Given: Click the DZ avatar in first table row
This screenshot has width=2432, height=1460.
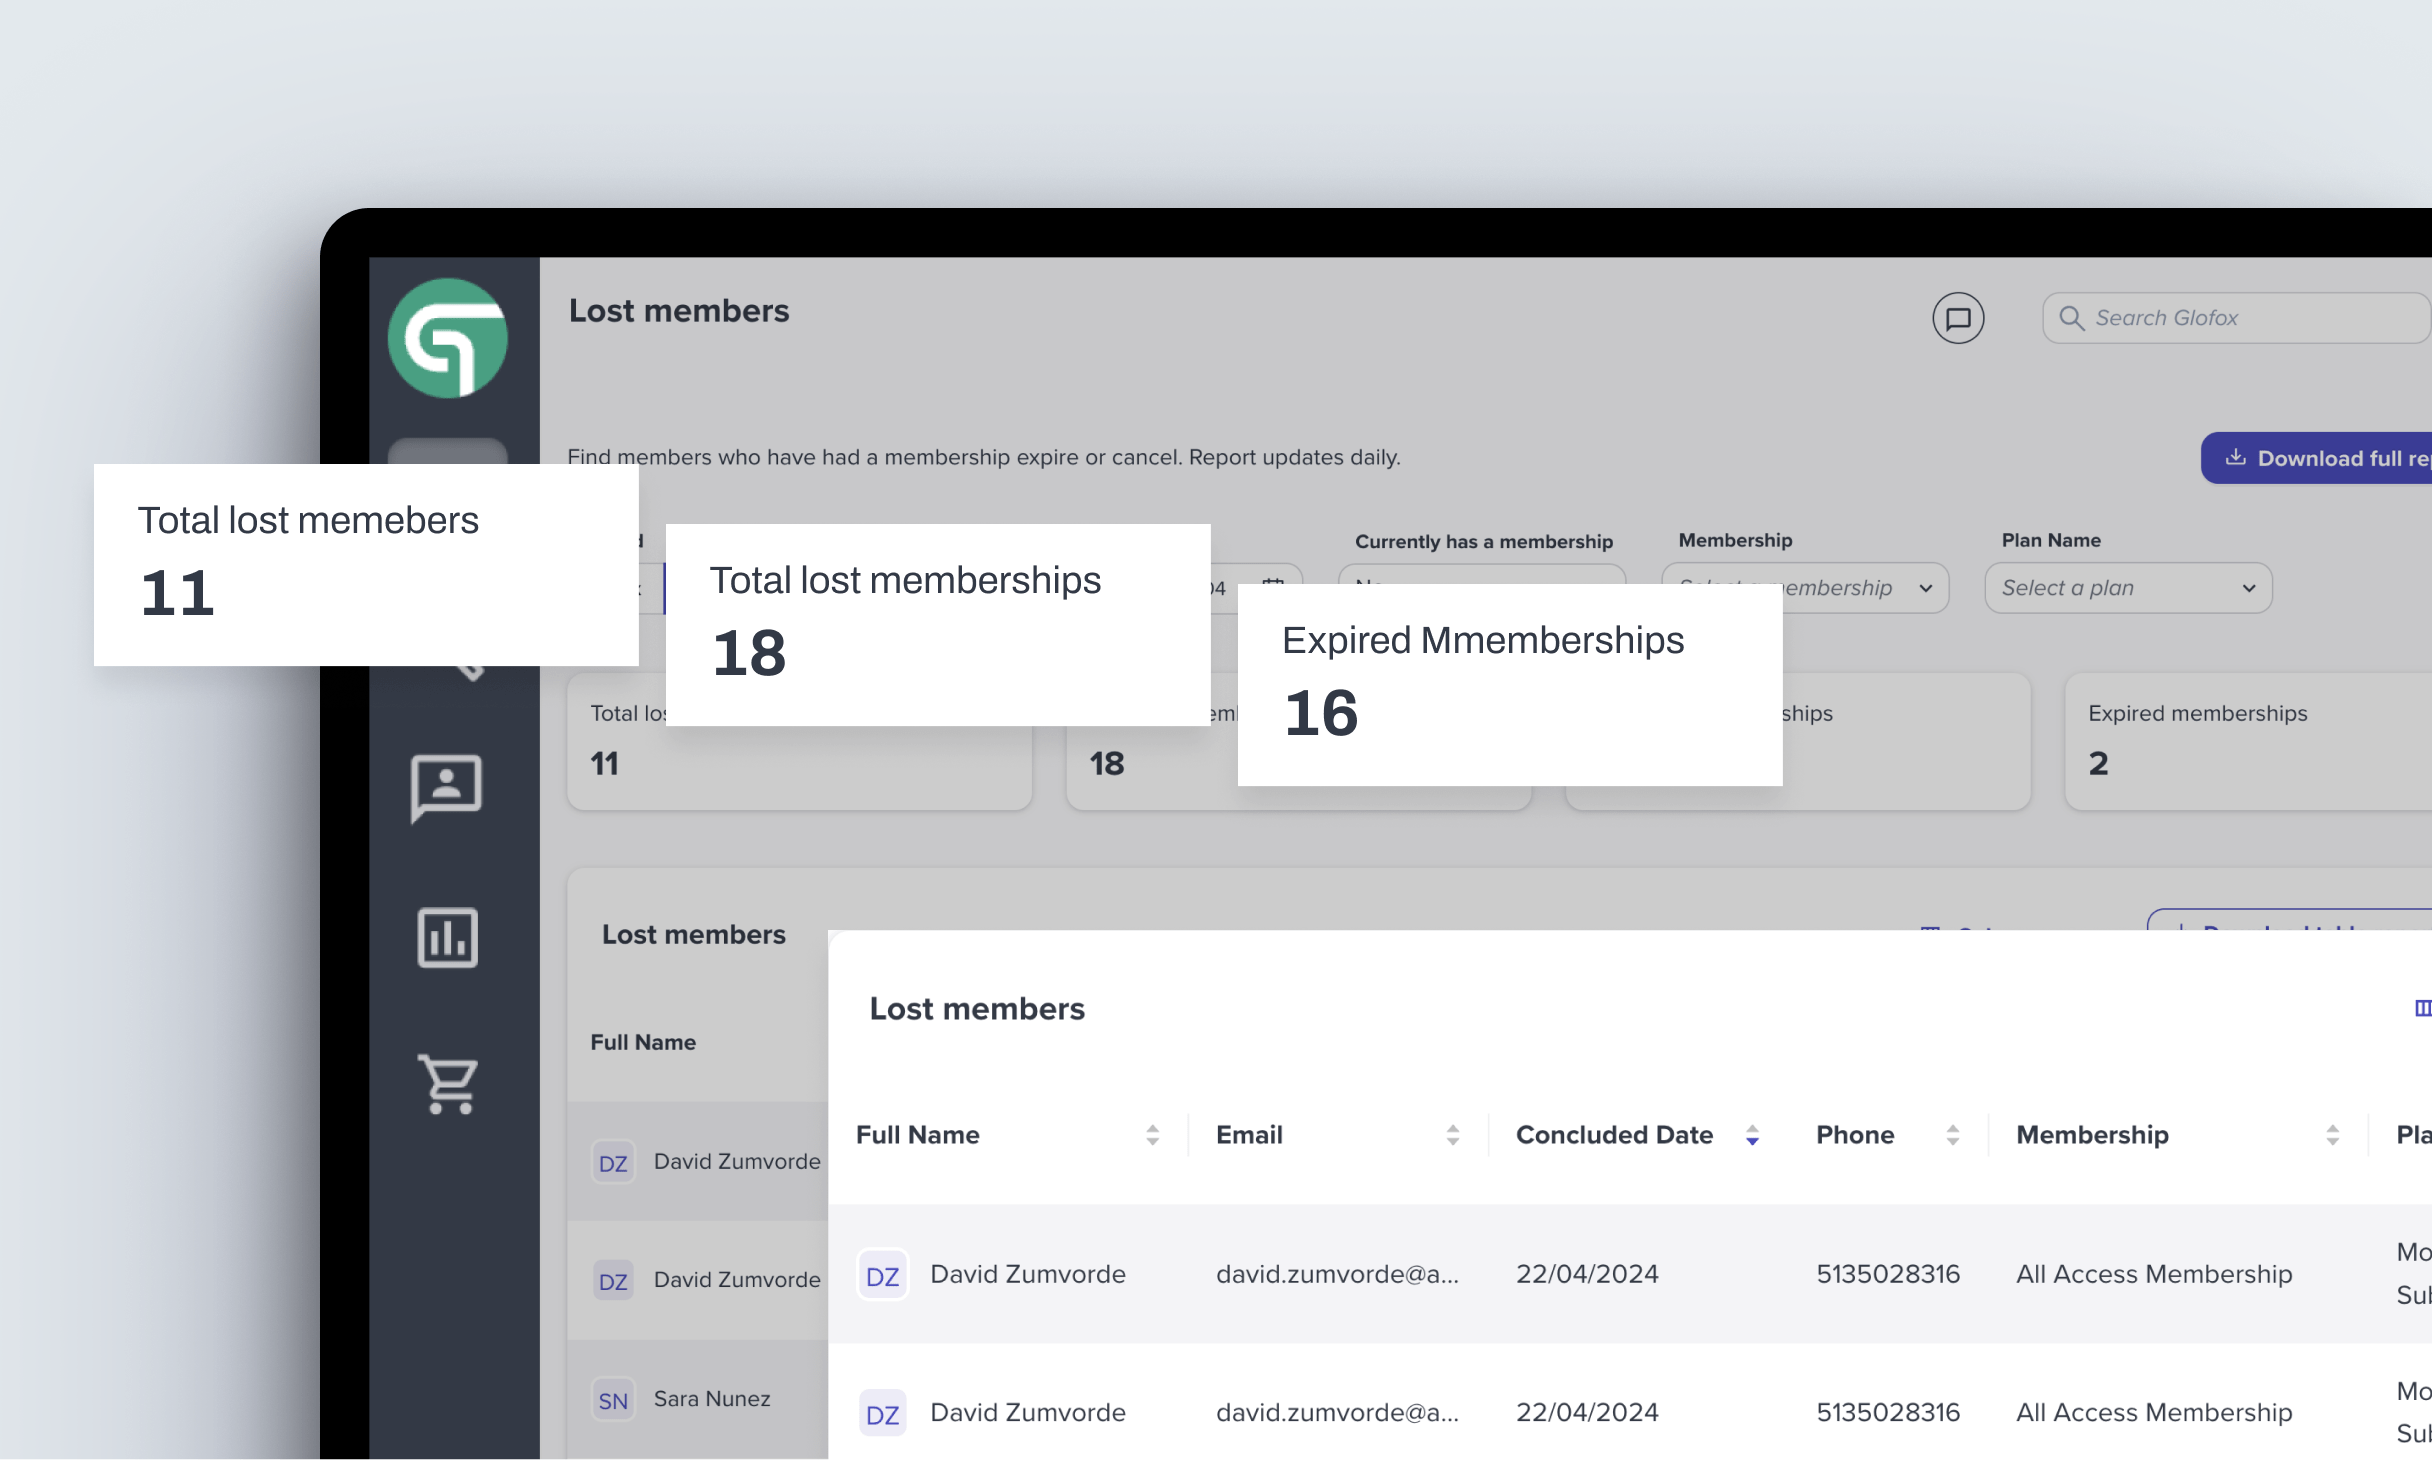Looking at the screenshot, I should pos(882,1275).
